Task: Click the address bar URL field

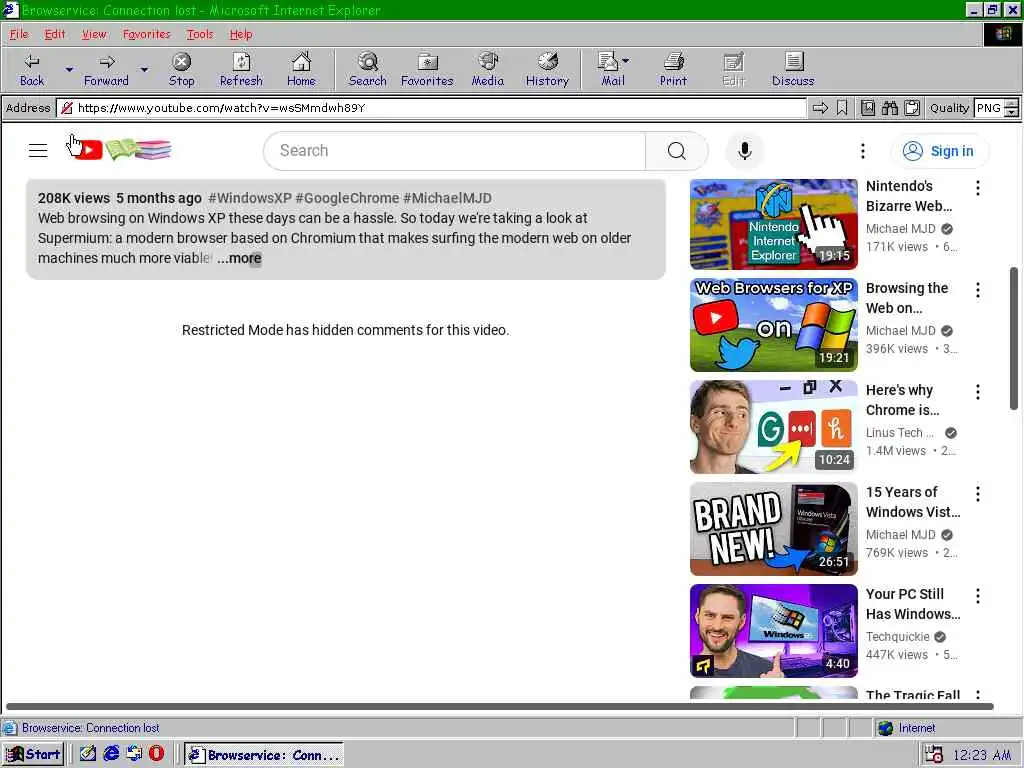Action: pyautogui.click(x=431, y=108)
